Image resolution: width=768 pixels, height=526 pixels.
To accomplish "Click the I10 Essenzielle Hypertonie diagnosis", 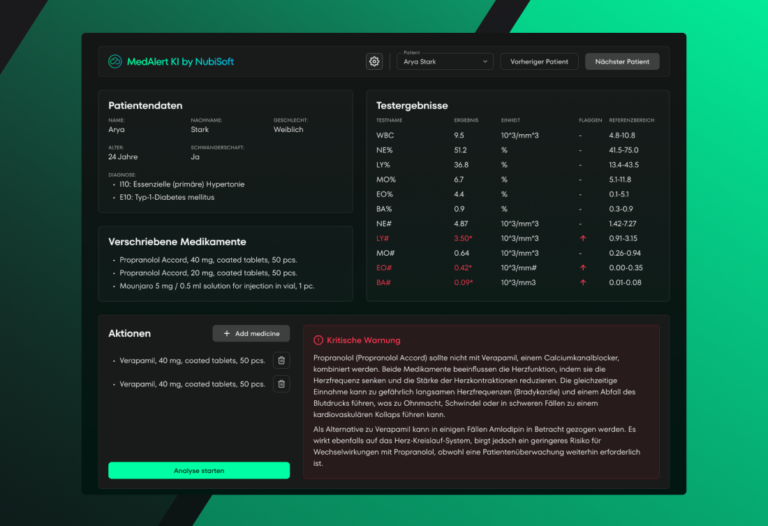I will point(178,184).
